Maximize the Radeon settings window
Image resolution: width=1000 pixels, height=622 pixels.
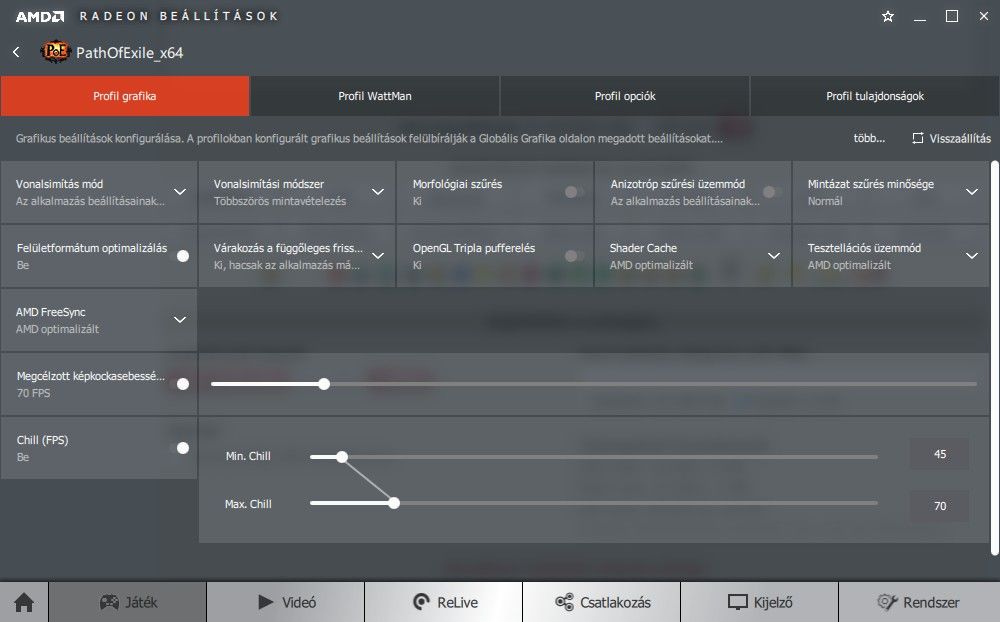click(952, 17)
